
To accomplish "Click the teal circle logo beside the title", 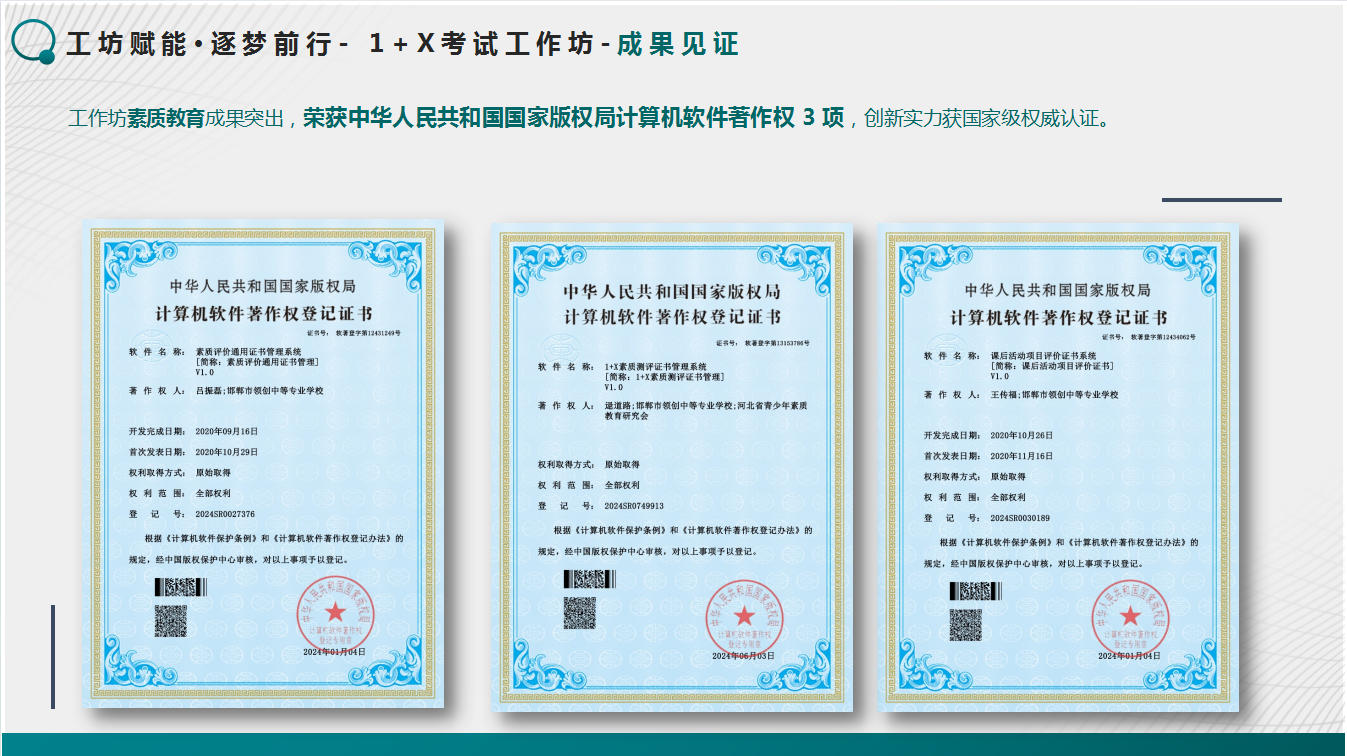I will [x=33, y=42].
